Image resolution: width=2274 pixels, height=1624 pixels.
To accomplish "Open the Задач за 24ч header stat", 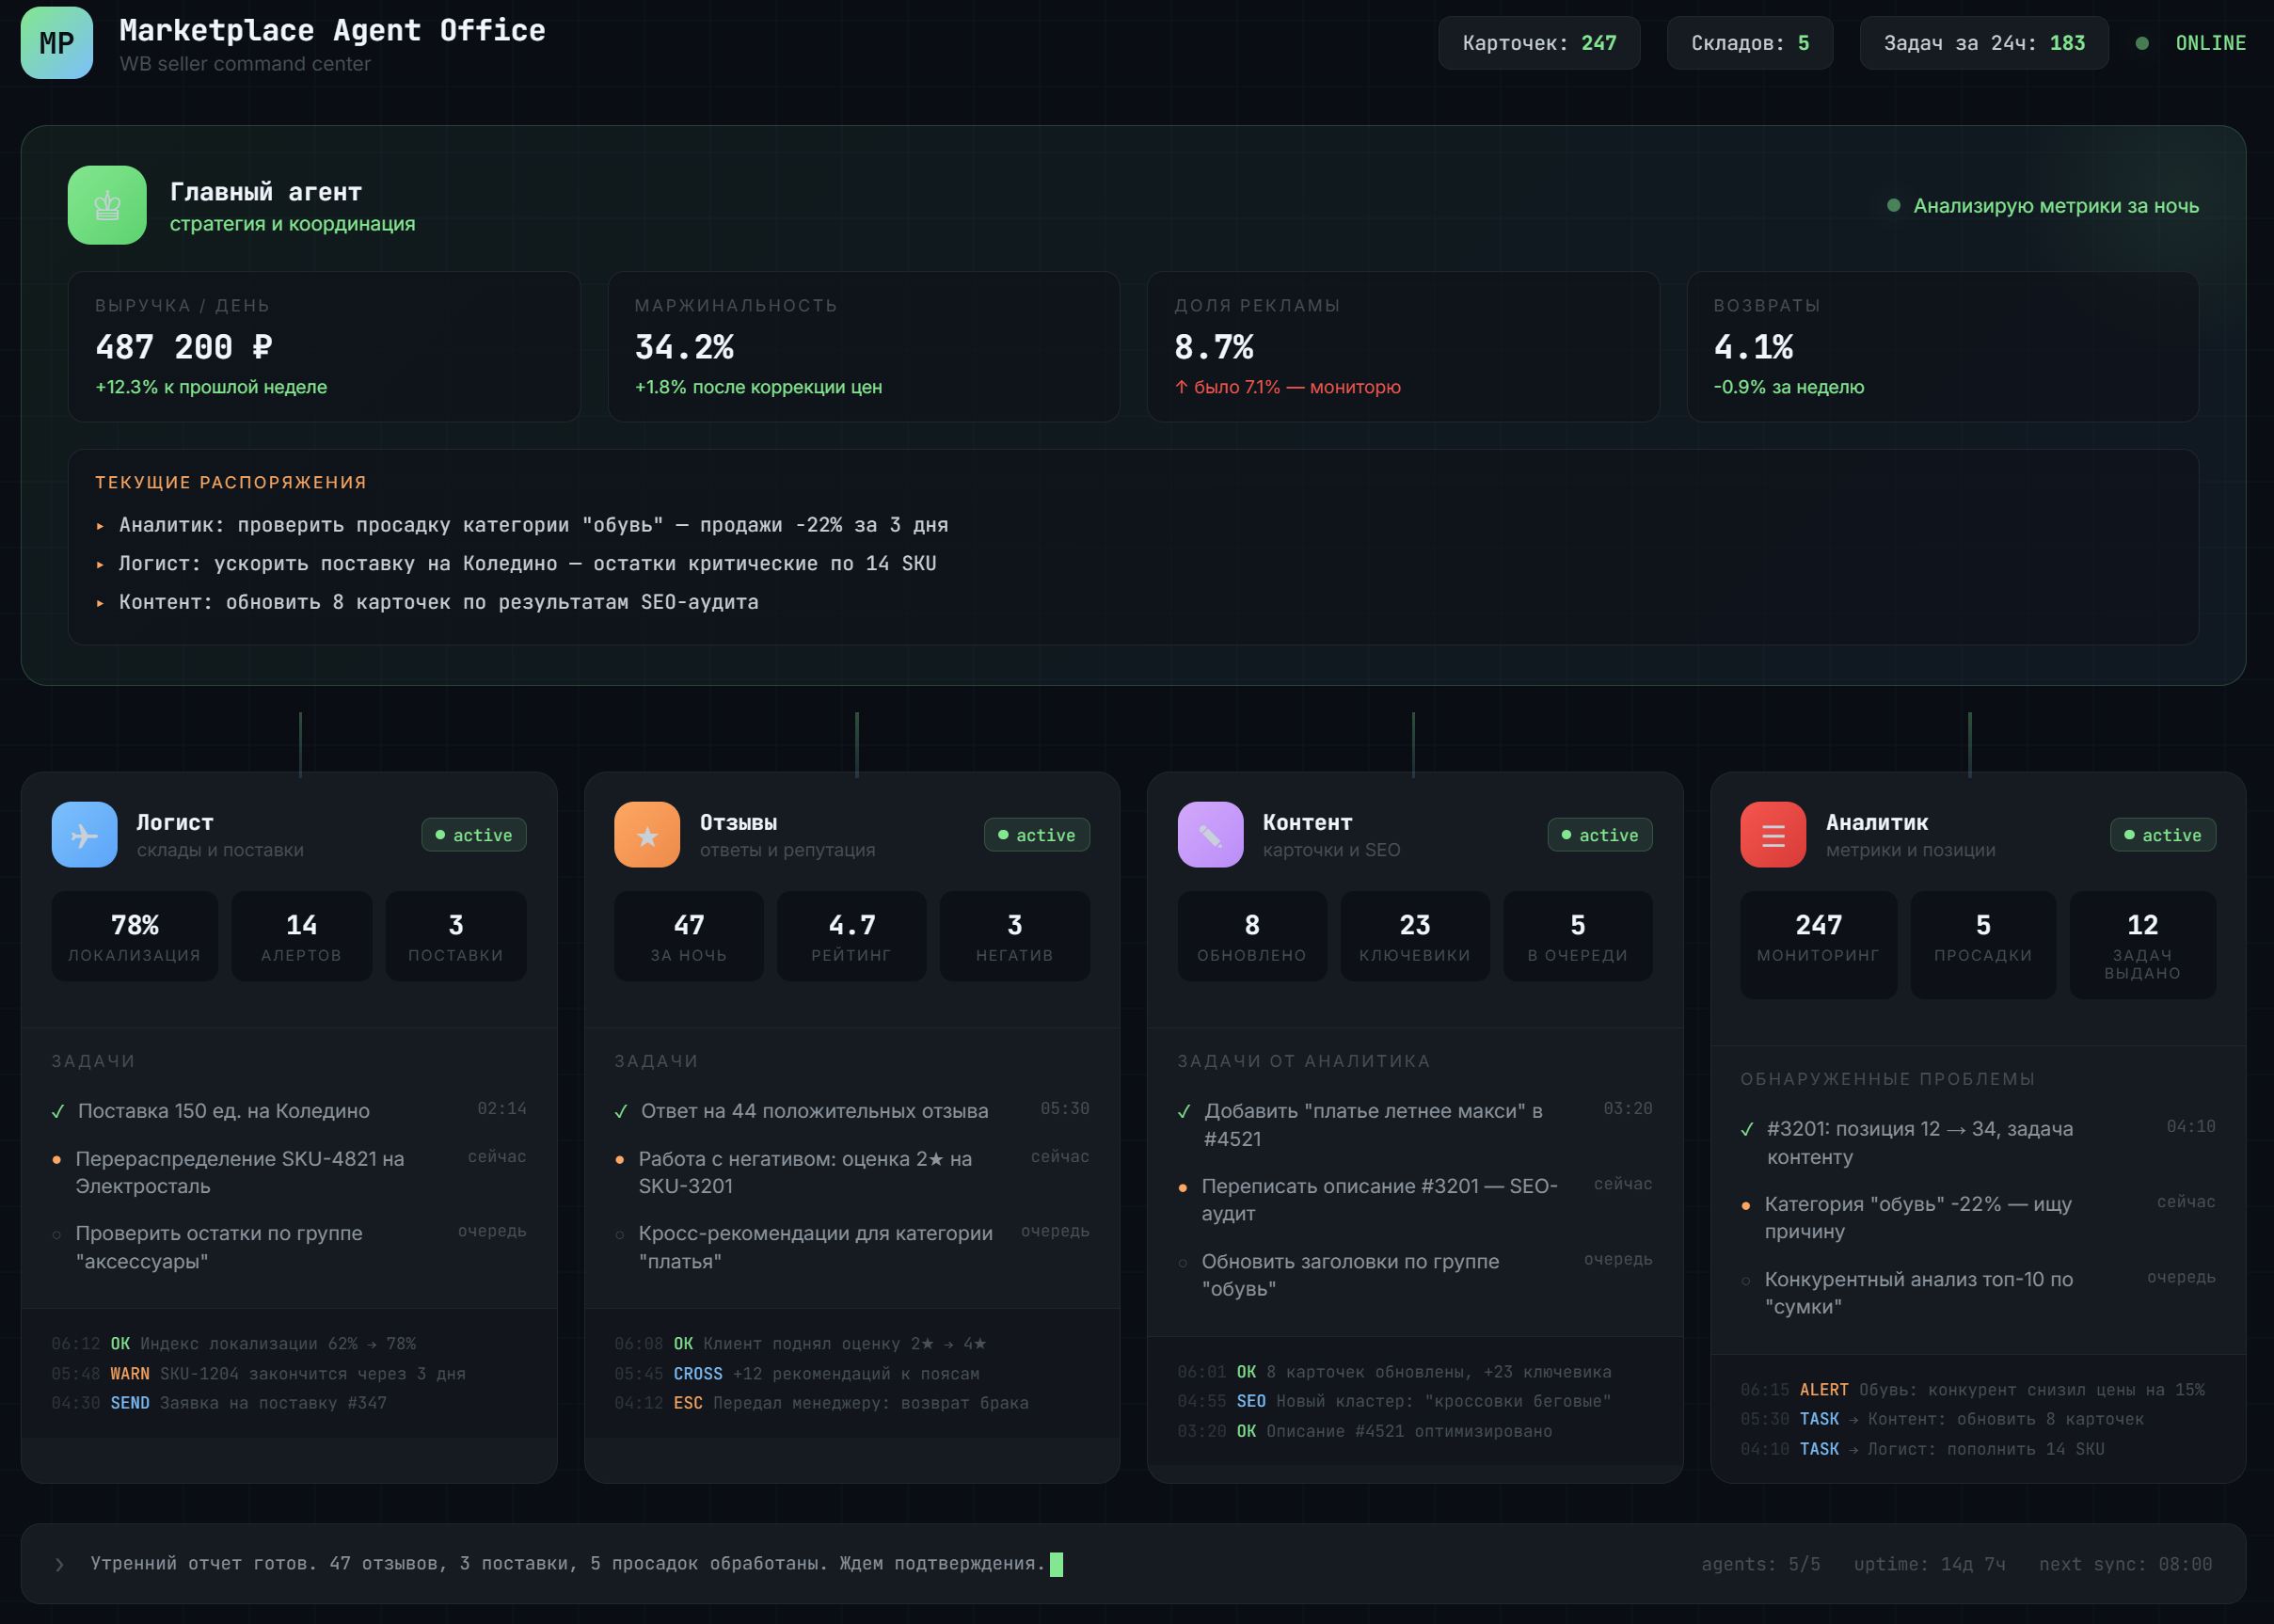I will tap(1983, 43).
